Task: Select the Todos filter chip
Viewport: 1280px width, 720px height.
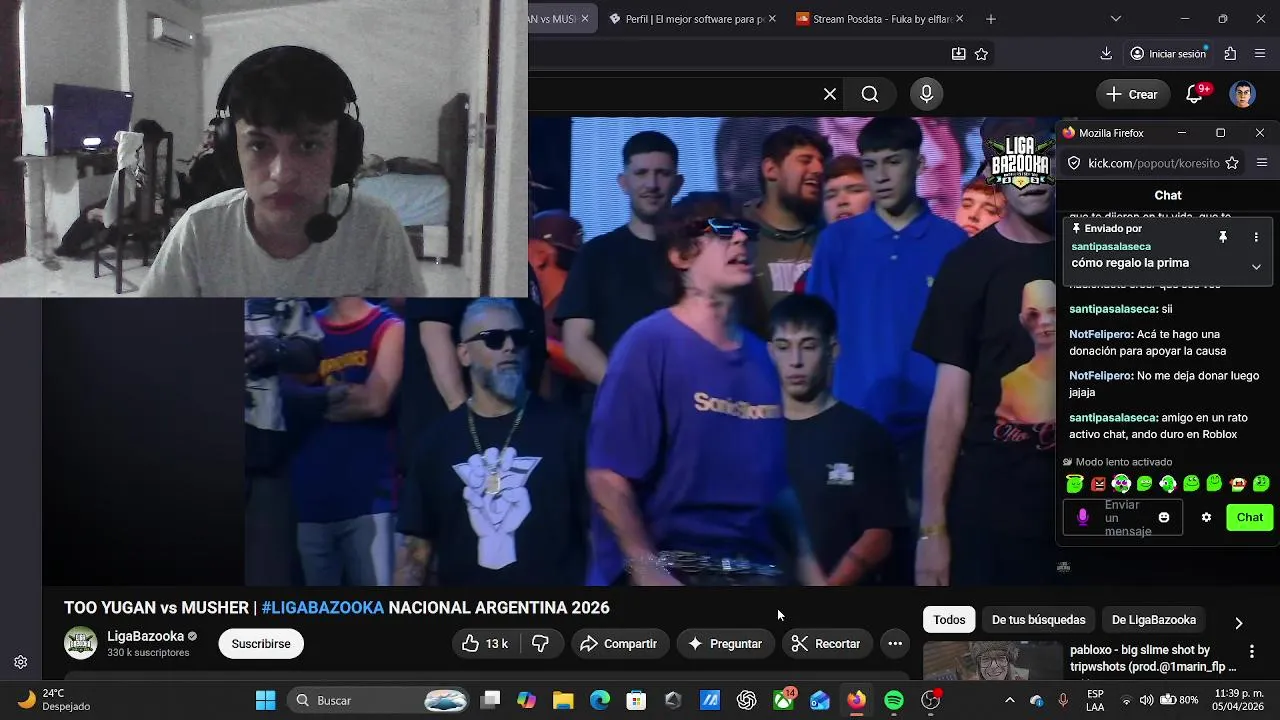Action: pos(949,620)
